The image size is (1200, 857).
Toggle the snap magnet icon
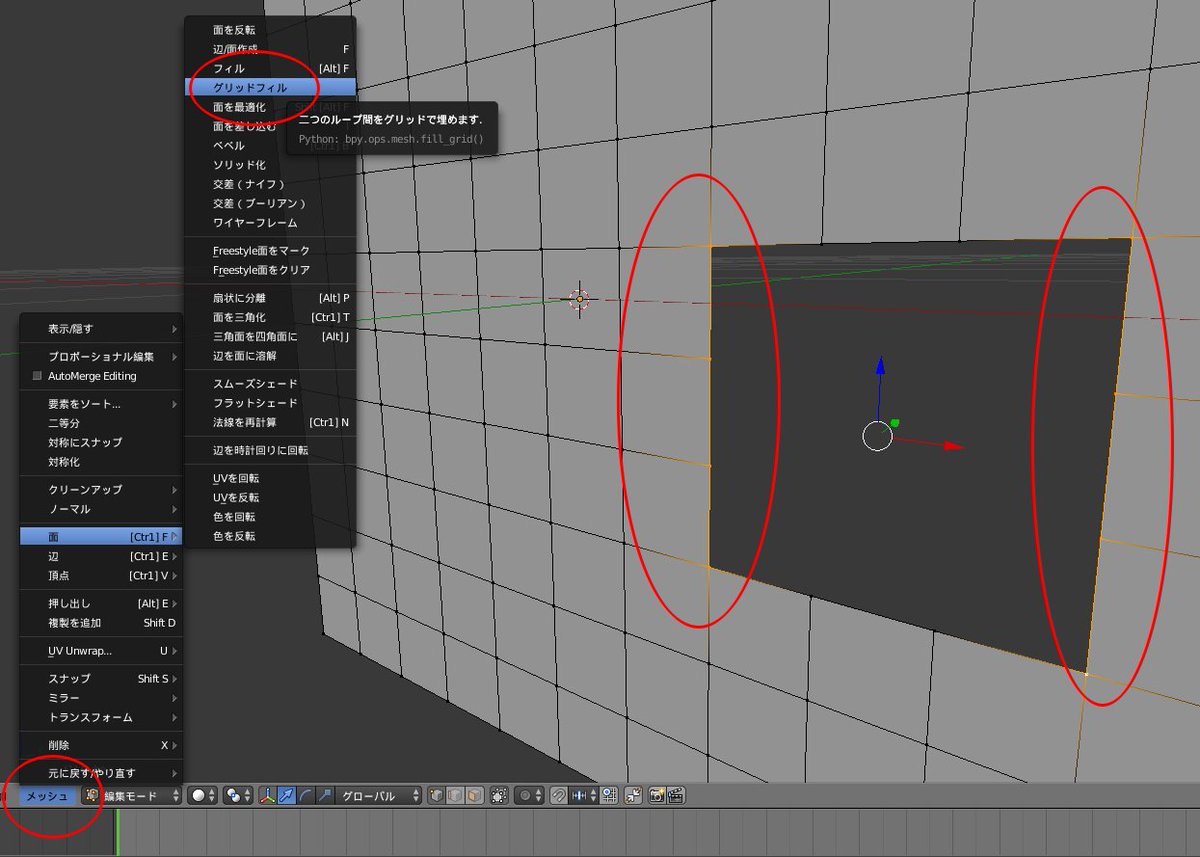coord(559,796)
